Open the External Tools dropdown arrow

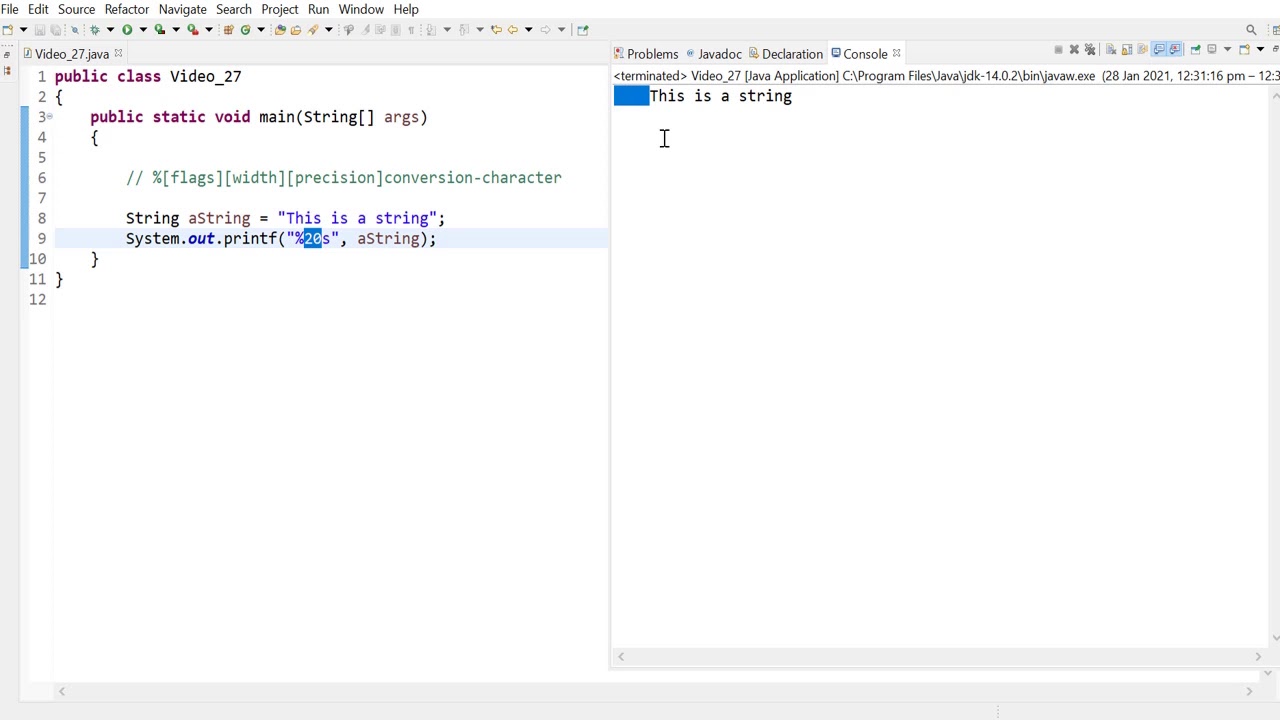[x=209, y=29]
